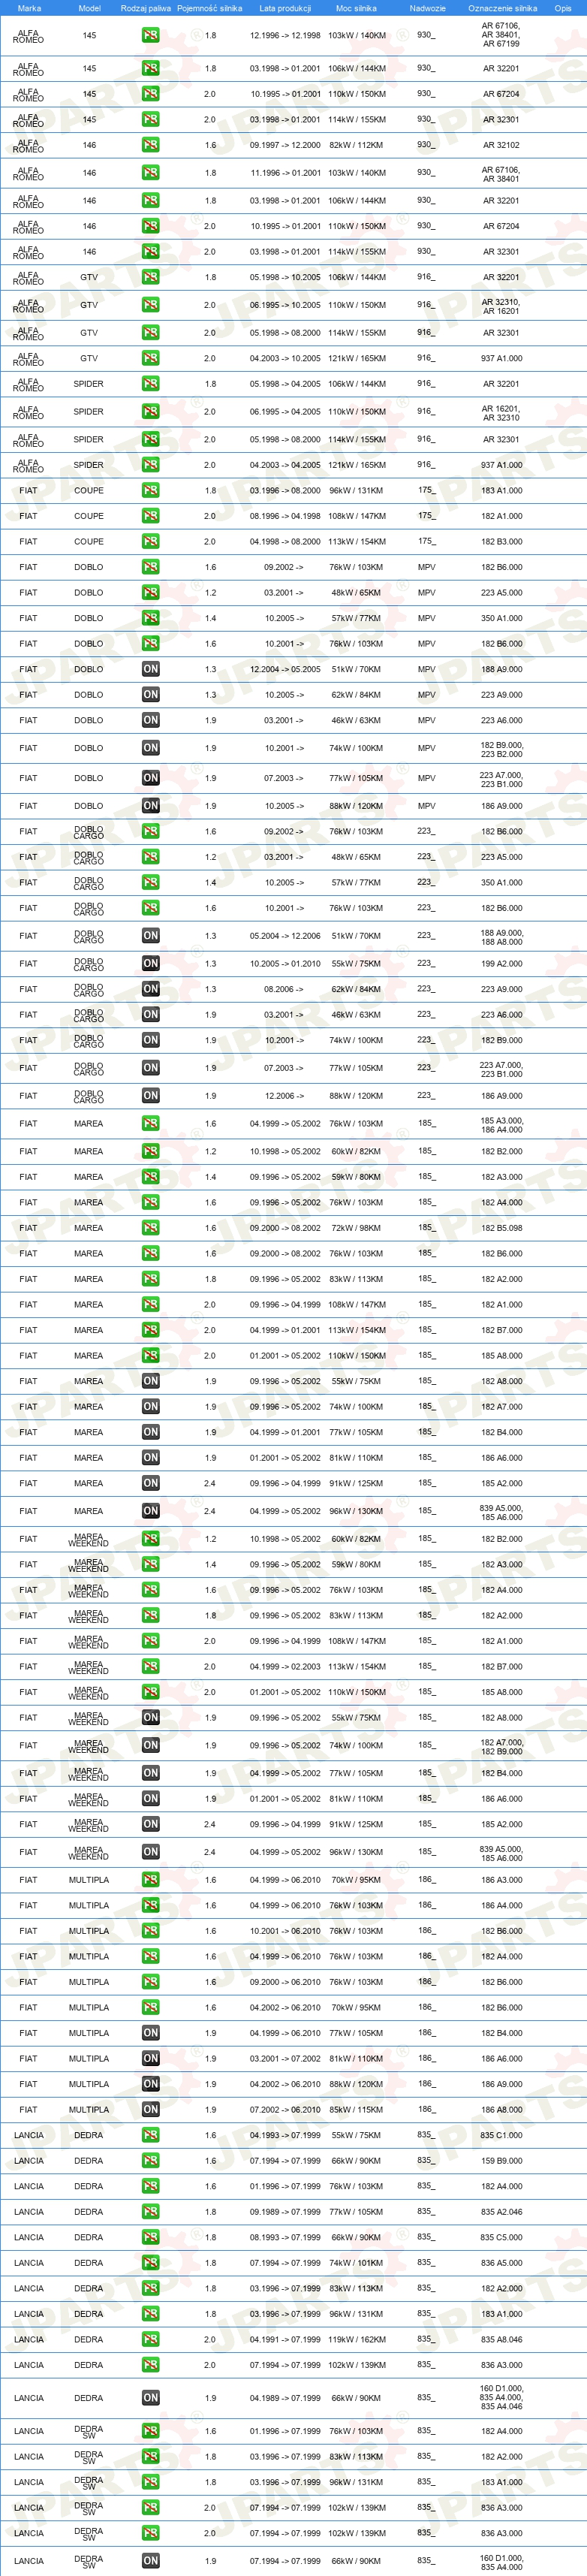Screen dimensions: 587x2576
Task: Click petrol icon in Fiat Coupe 2.0 113kW row
Action: 150,542
